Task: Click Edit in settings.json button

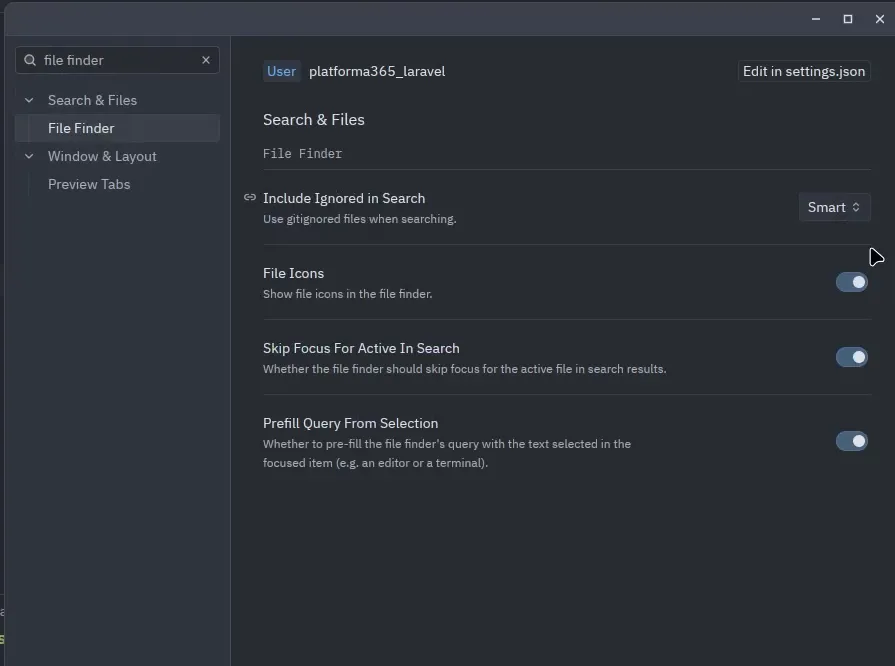Action: tap(804, 71)
